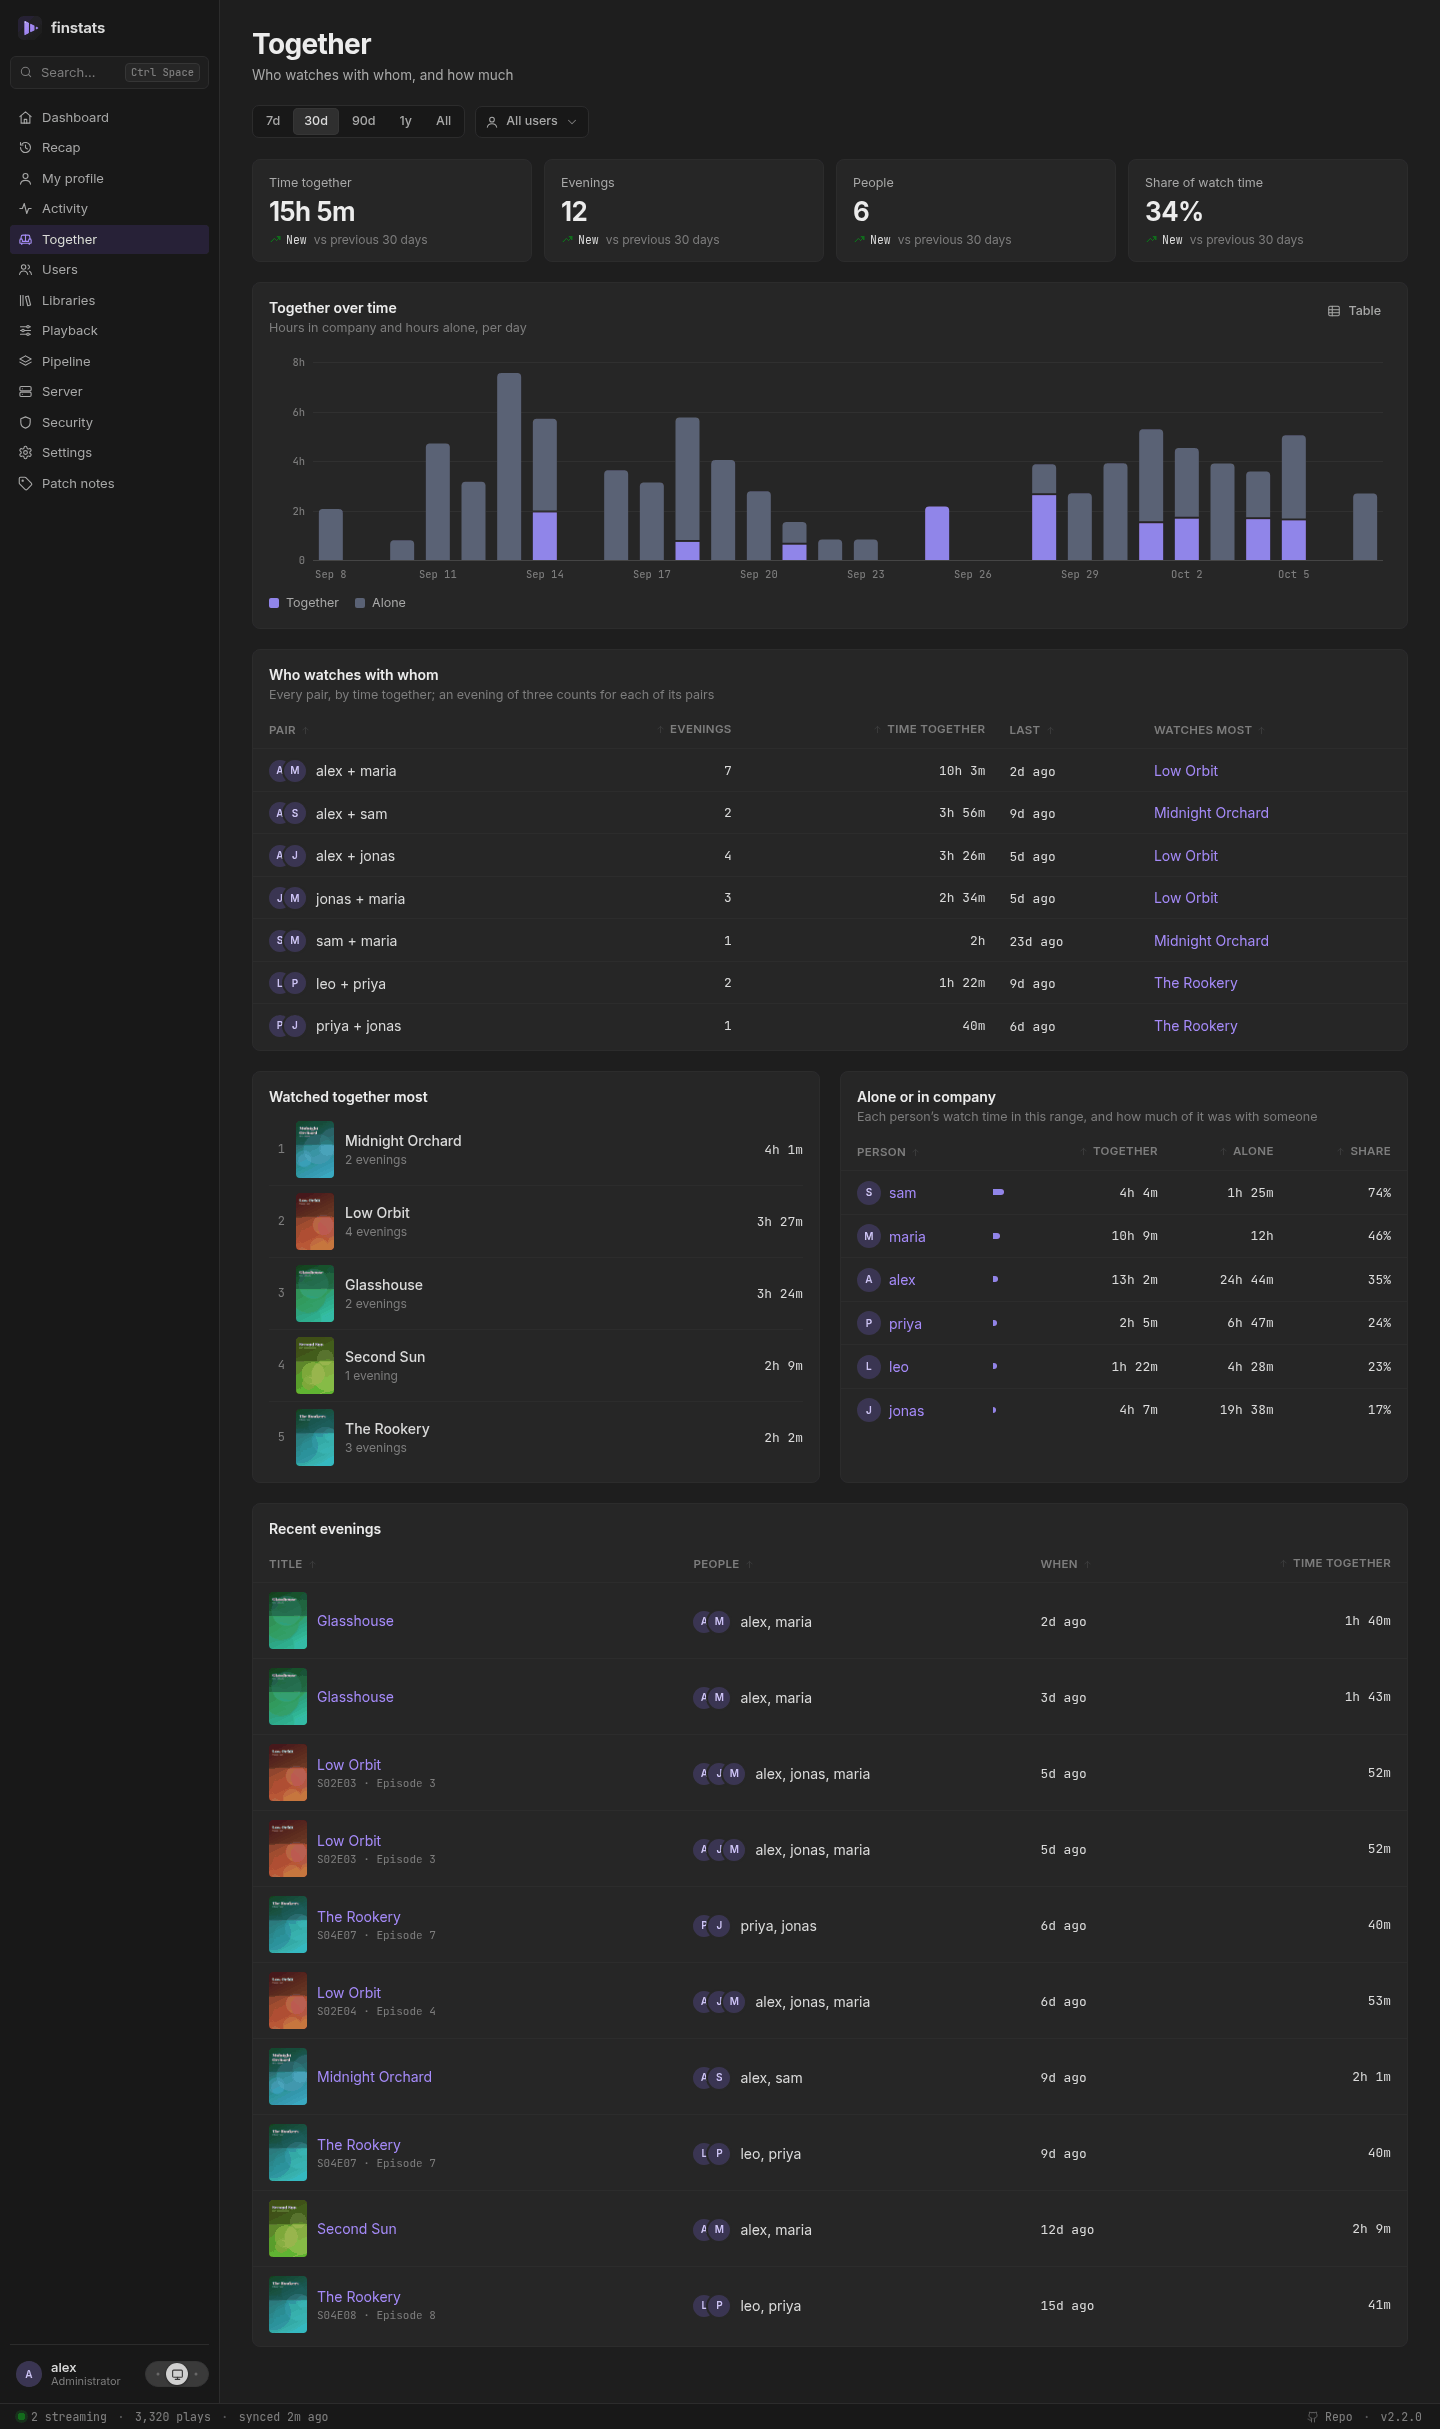This screenshot has height=2429, width=1440.
Task: Select the 30d time range
Action: pos(316,121)
